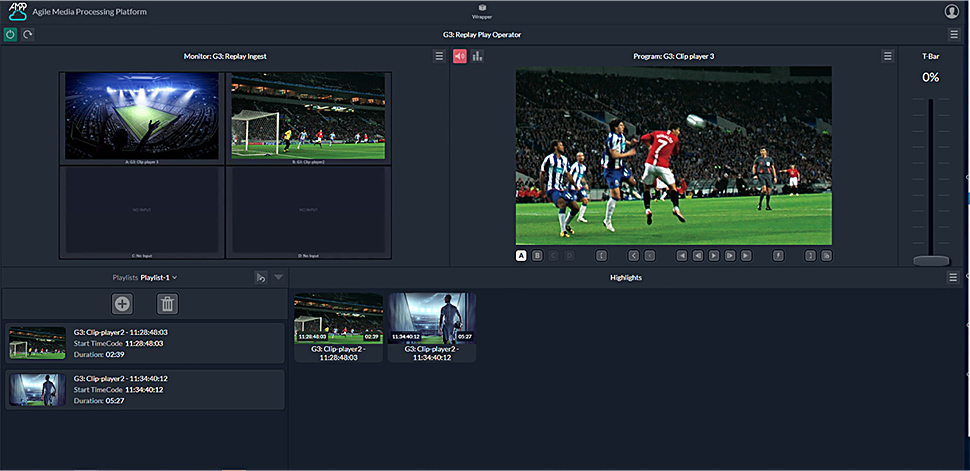Click the 'Highlights' panel title
Viewport: 970px width, 471px height.
pyautogui.click(x=625, y=278)
